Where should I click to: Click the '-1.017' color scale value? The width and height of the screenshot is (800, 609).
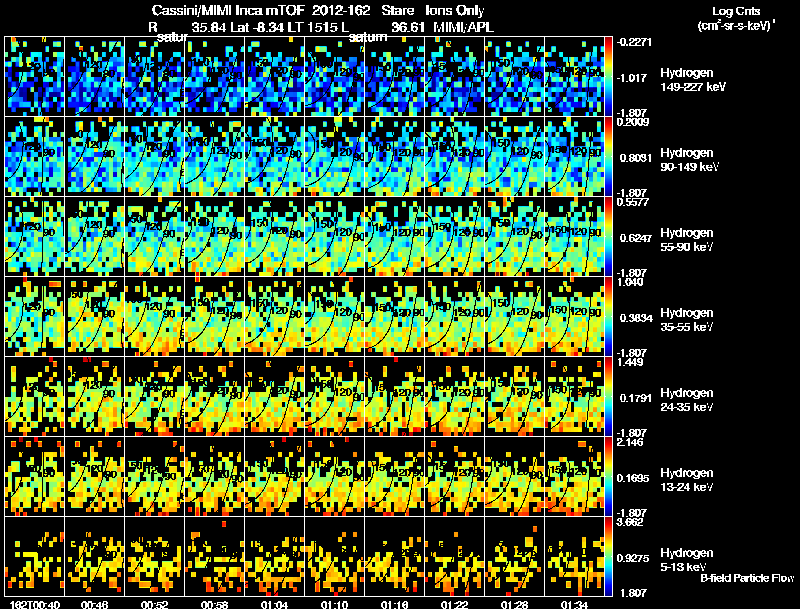click(634, 78)
